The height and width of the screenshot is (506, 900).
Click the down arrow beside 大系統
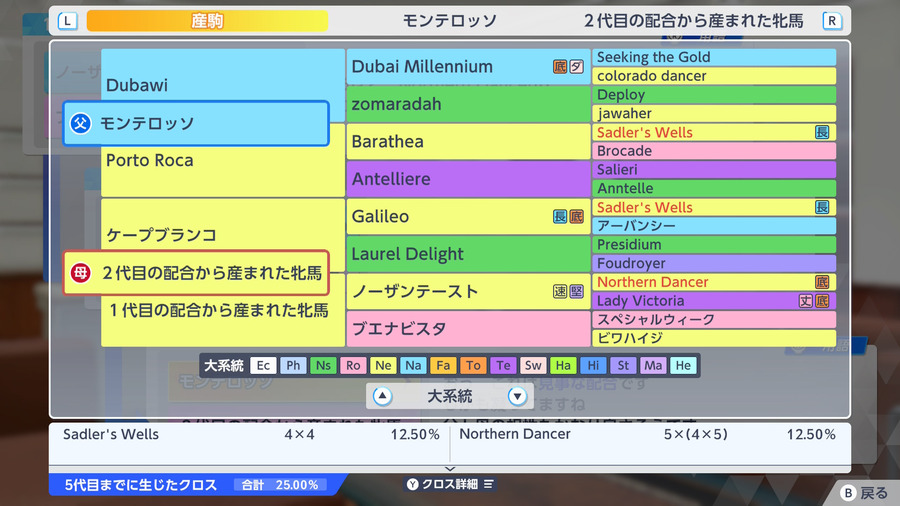(517, 396)
